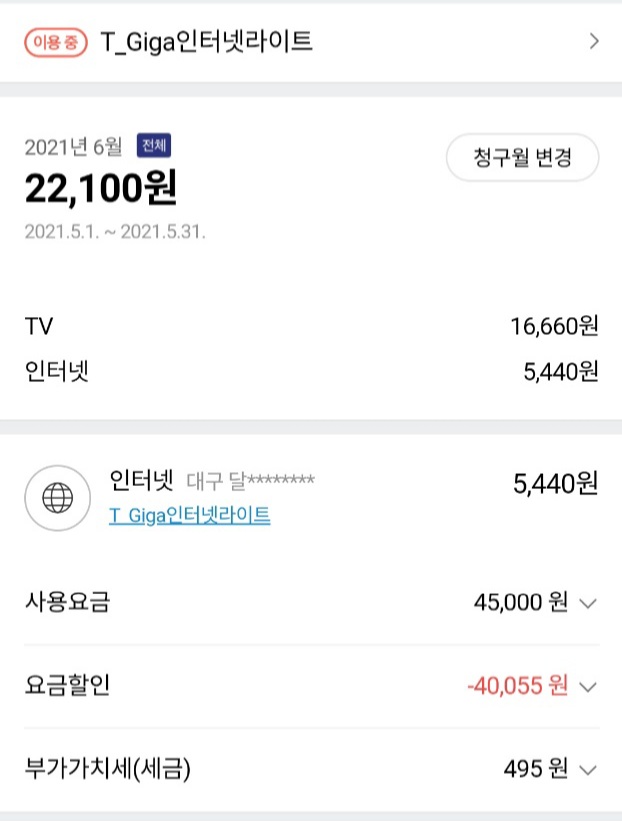Viewport: 622px width, 821px height.
Task: Open the underlined T_Giga인터넷라이트 link
Action: [189, 515]
